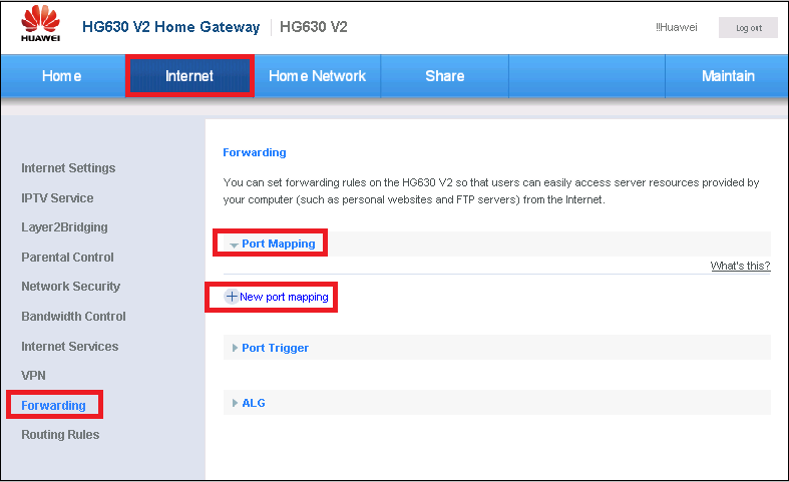Collapse the Port Mapping section arrow

233,244
